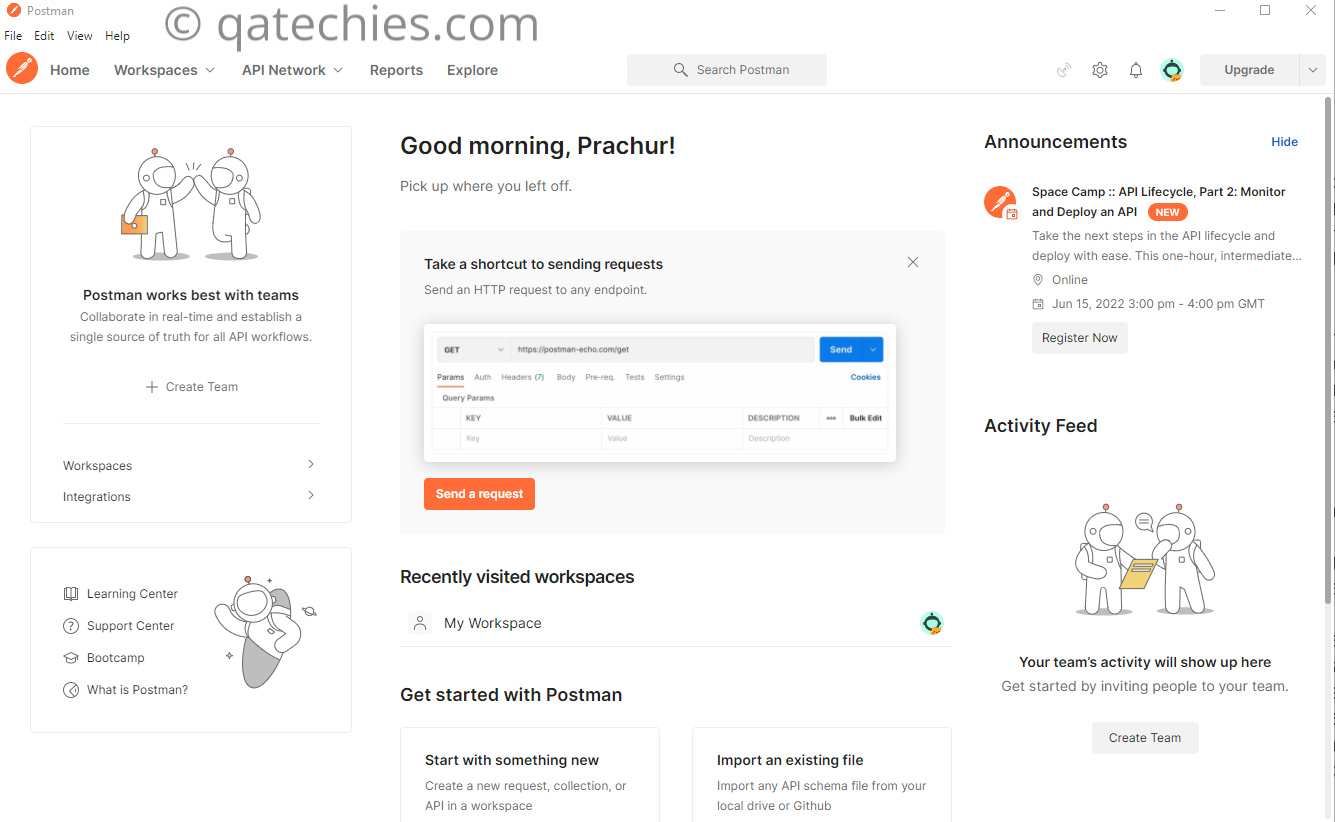Open the Edit menu
The height and width of the screenshot is (822, 1335).
click(x=44, y=36)
